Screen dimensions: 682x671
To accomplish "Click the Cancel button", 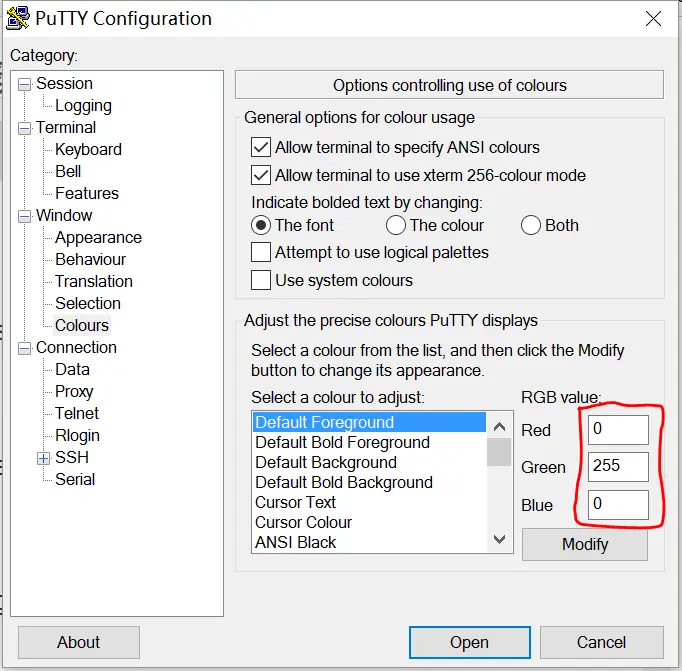I will [602, 642].
